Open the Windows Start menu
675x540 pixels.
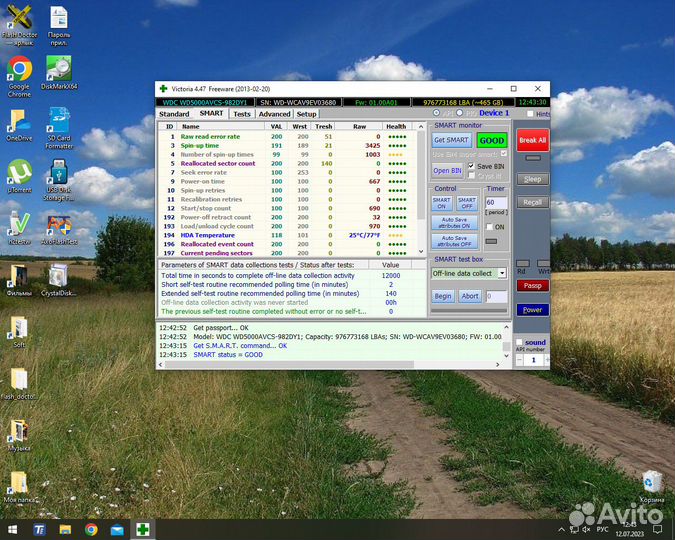12,530
